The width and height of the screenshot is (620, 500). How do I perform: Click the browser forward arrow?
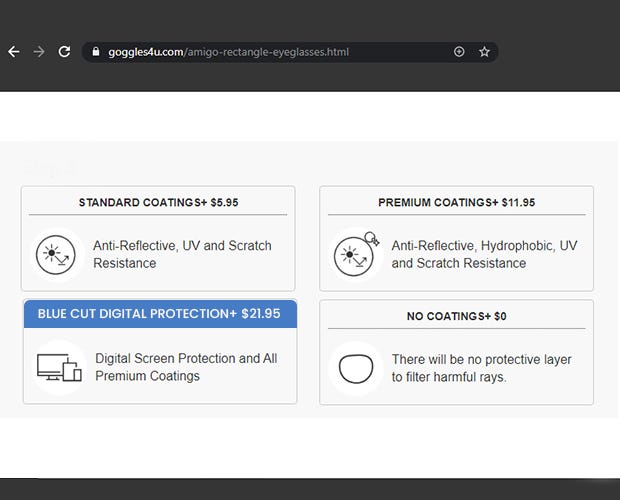coord(39,52)
